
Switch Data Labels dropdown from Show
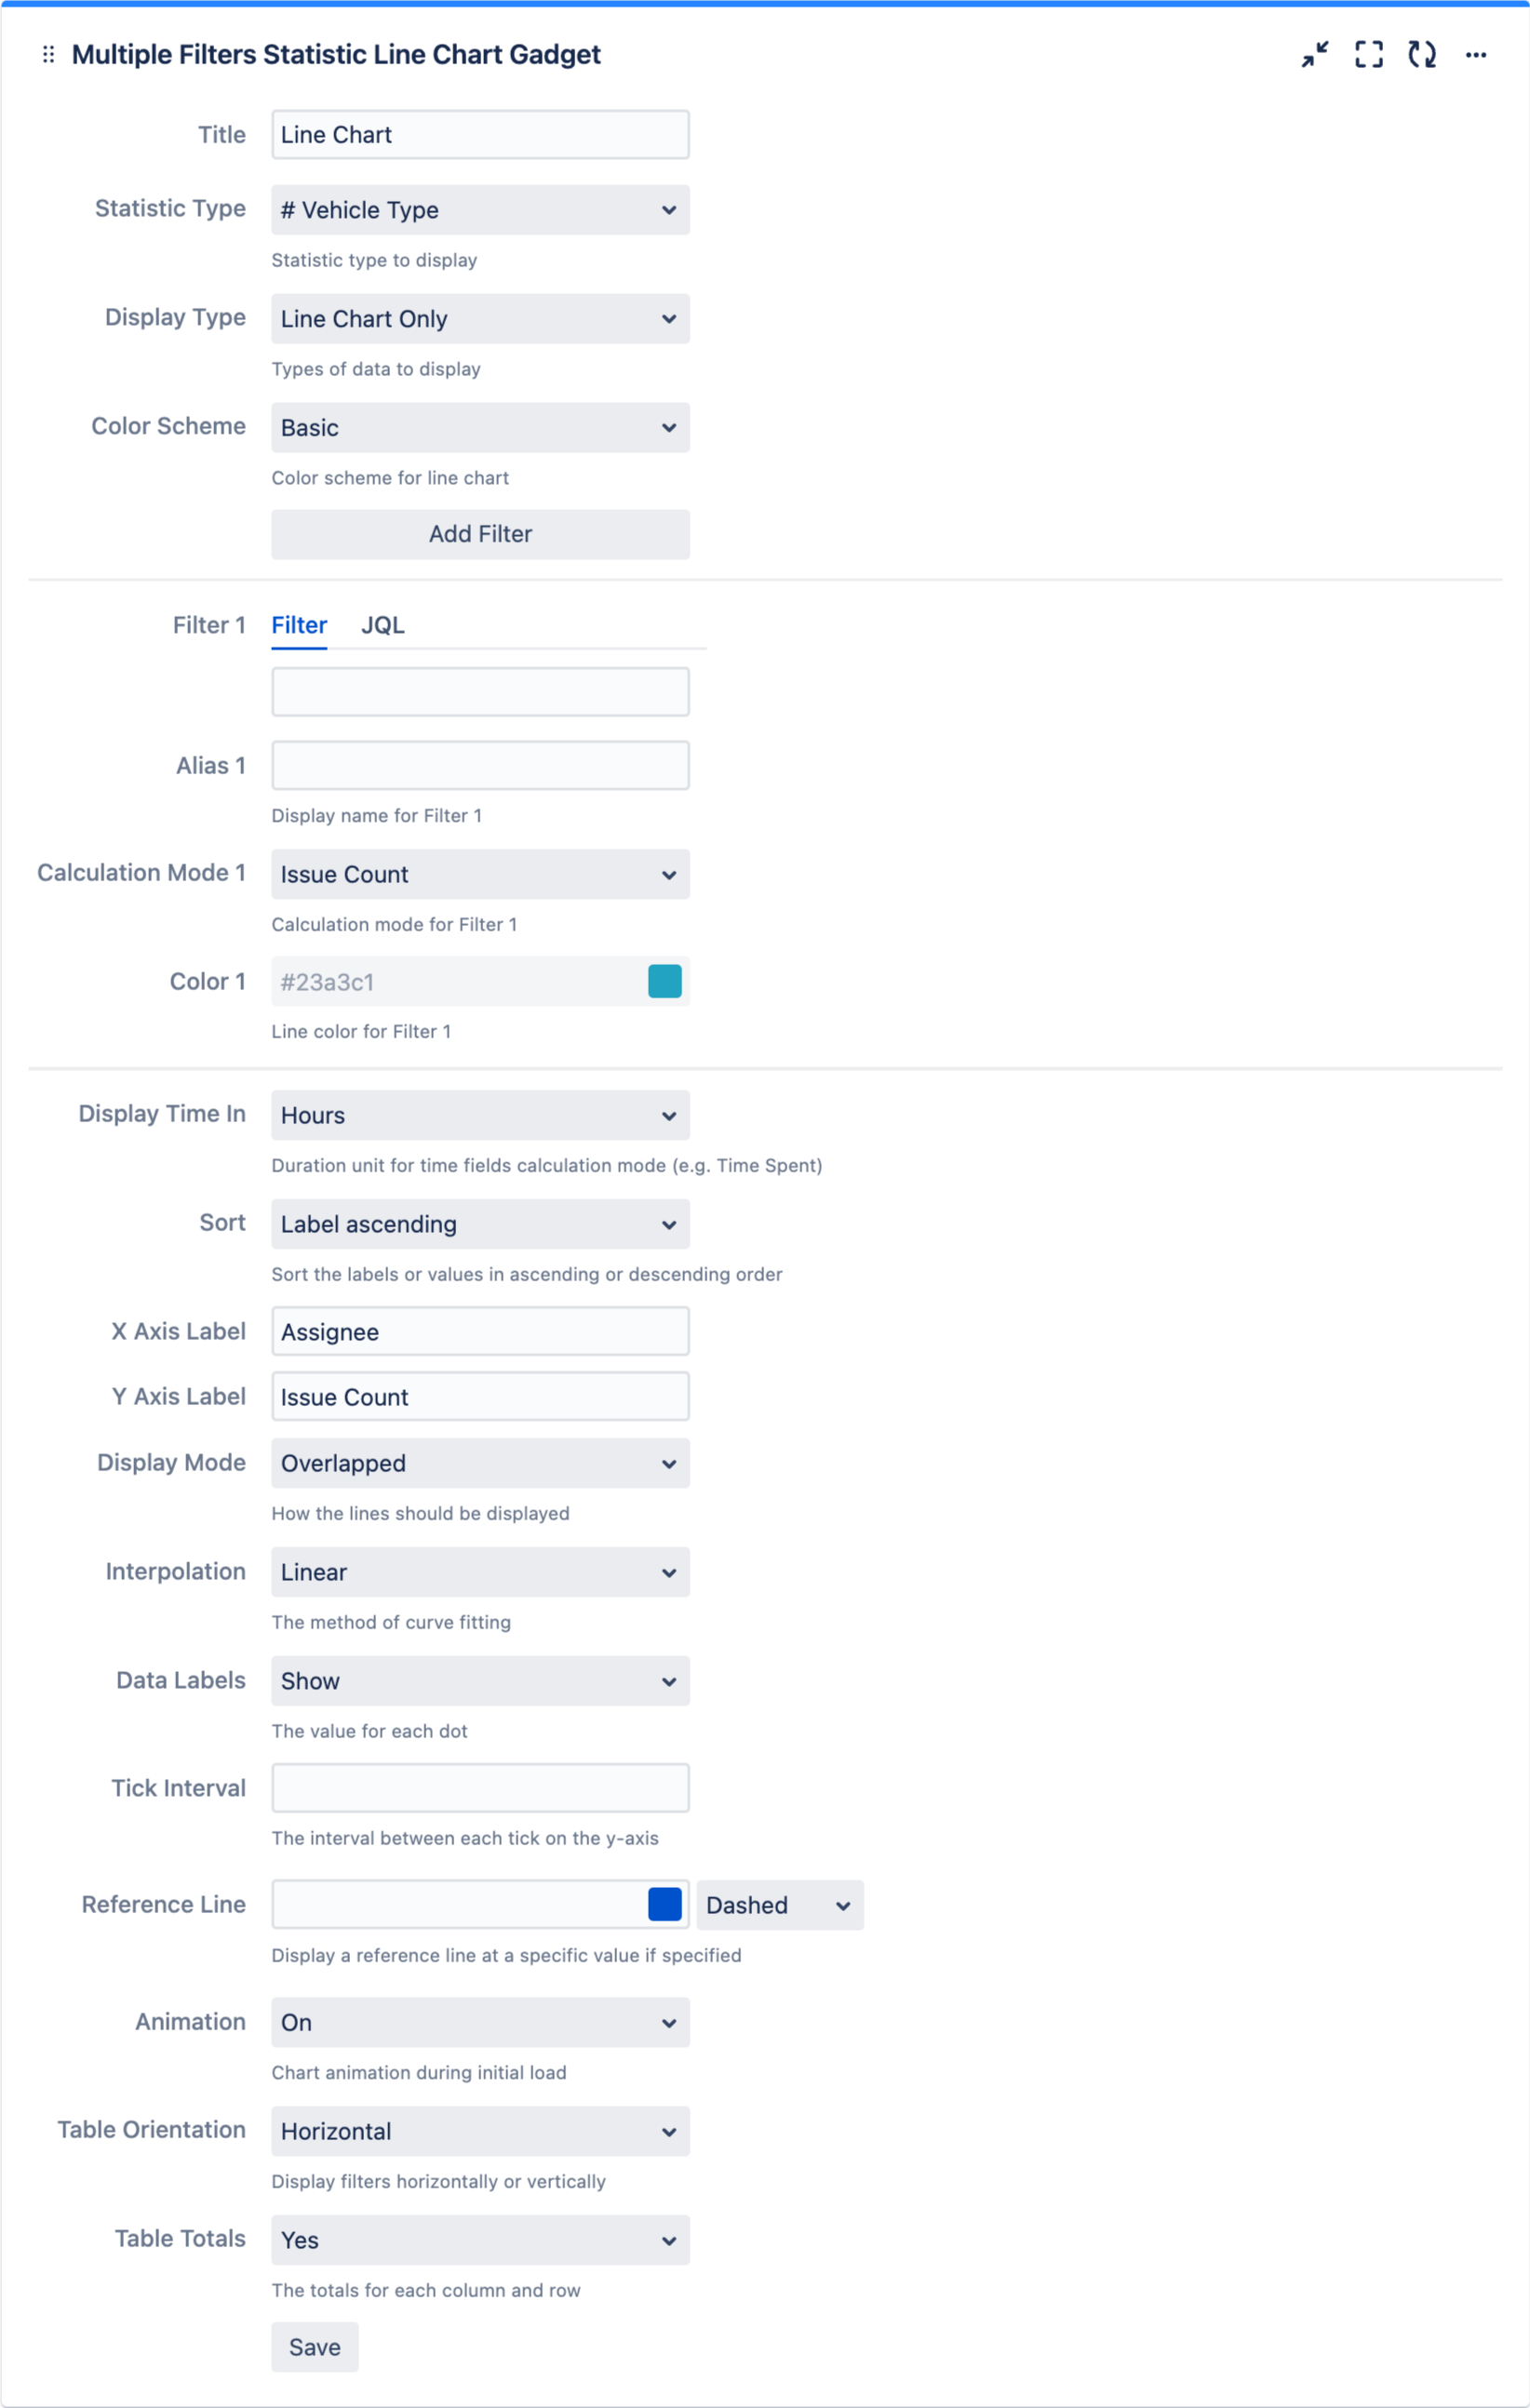point(479,1681)
